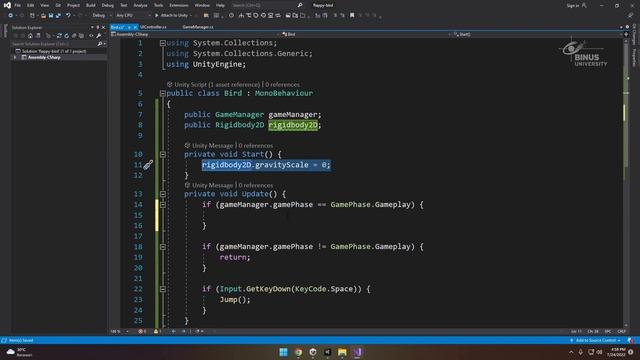Collapse the Start() method outline
Viewport: 640px width, 360px height.
click(162, 154)
